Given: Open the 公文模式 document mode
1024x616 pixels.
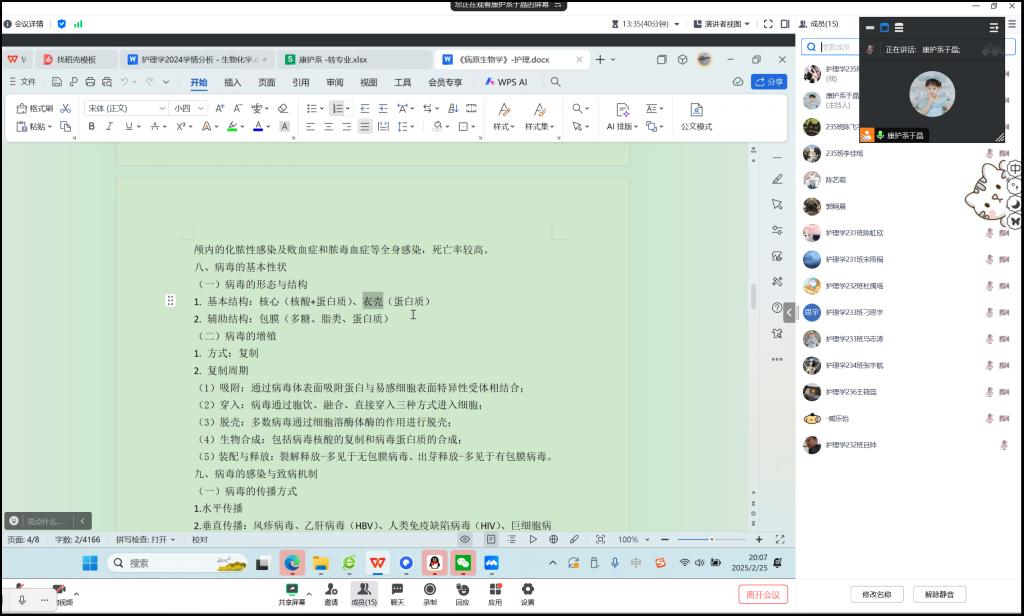Looking at the screenshot, I should click(696, 117).
